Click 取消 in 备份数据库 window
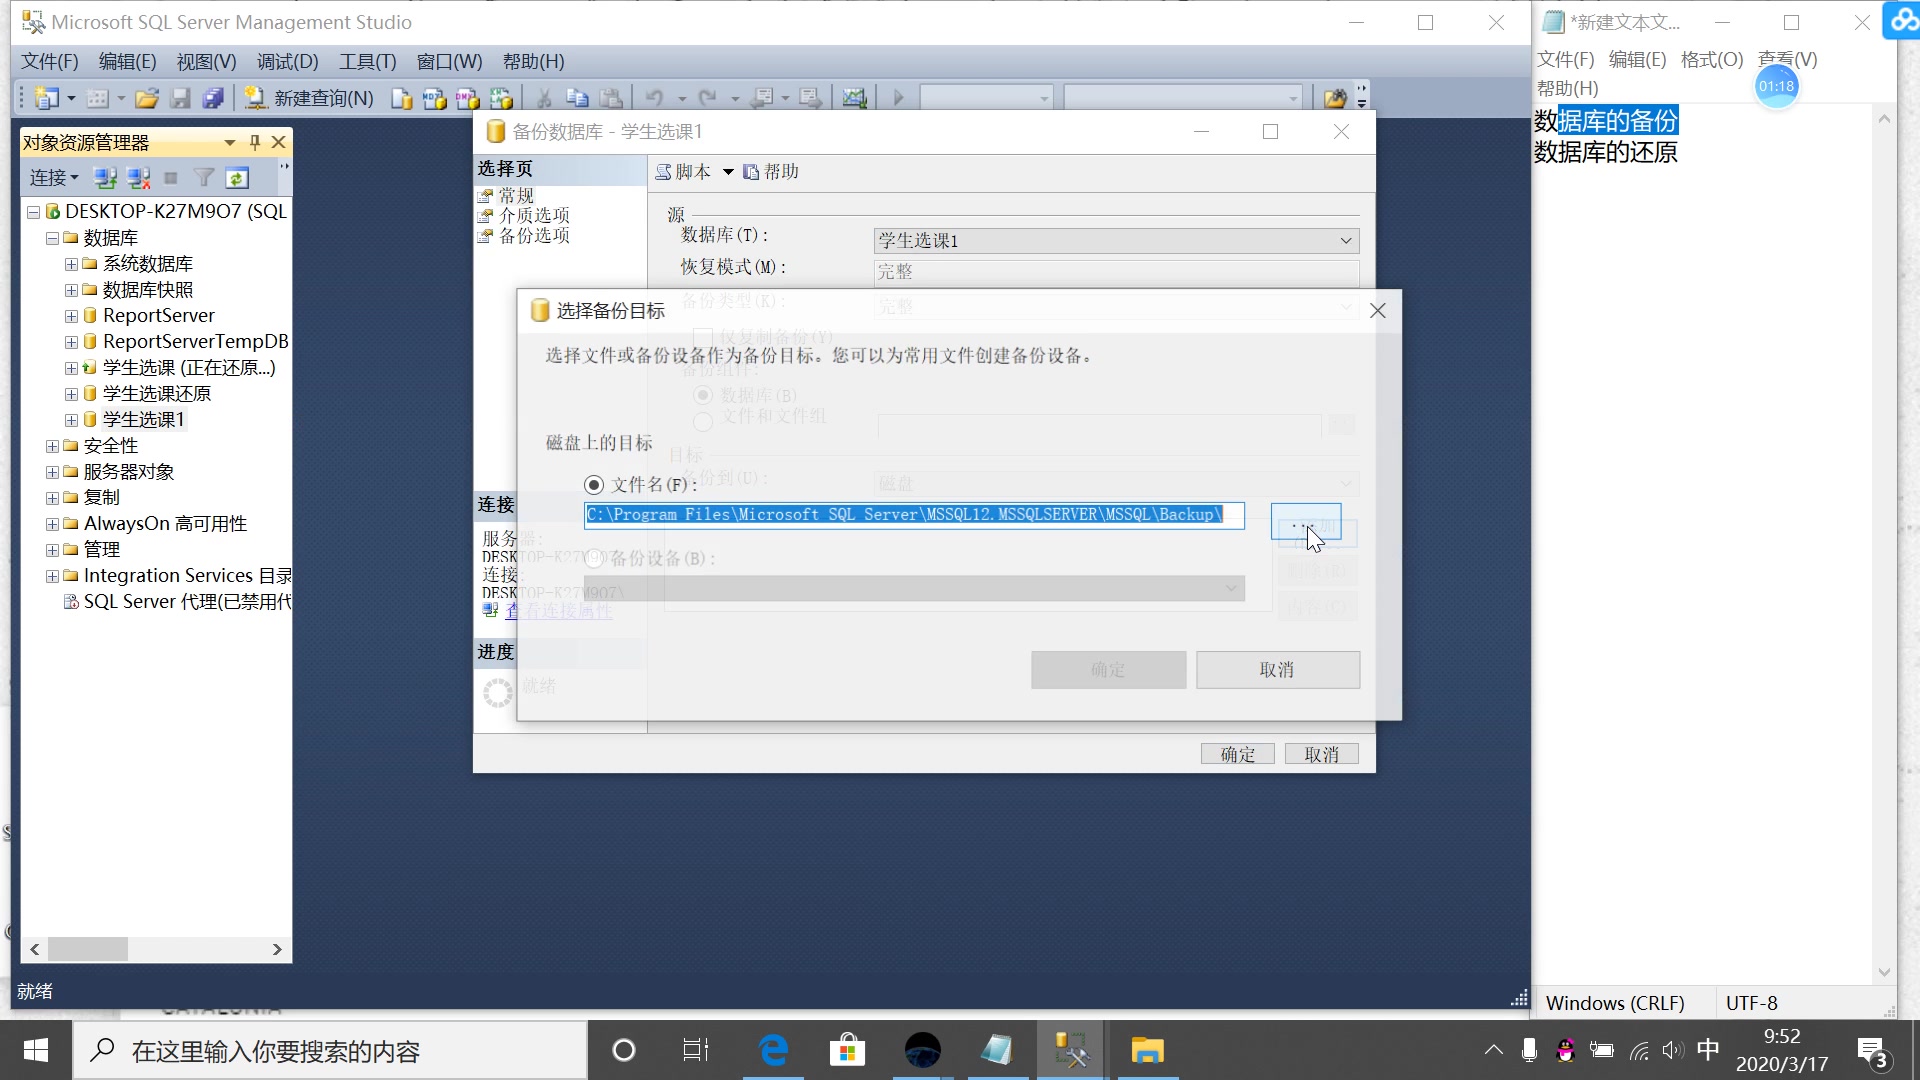This screenshot has width=1920, height=1080. [1321, 754]
